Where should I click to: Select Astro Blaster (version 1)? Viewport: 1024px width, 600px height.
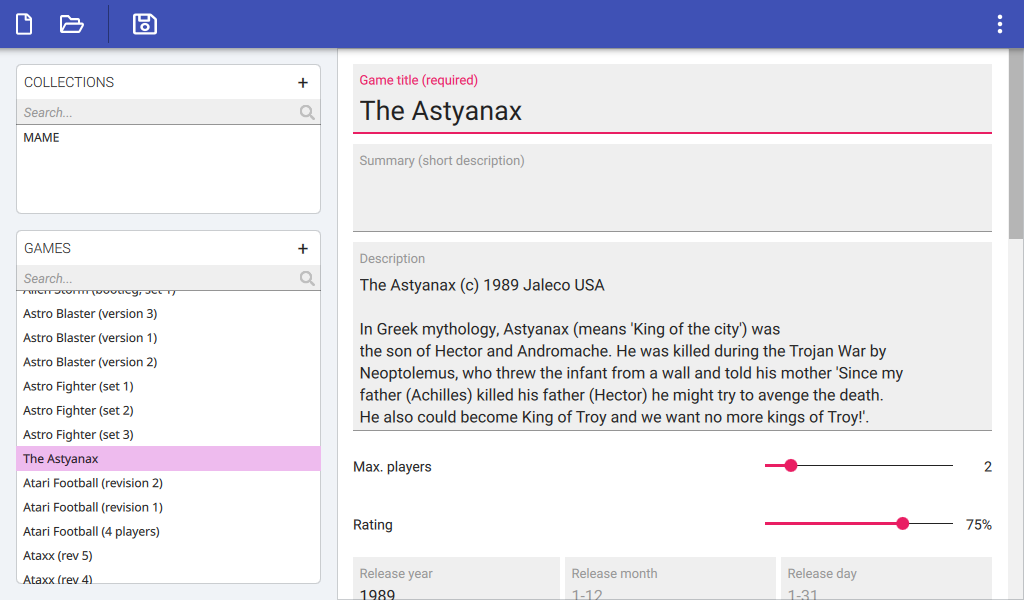coord(168,338)
